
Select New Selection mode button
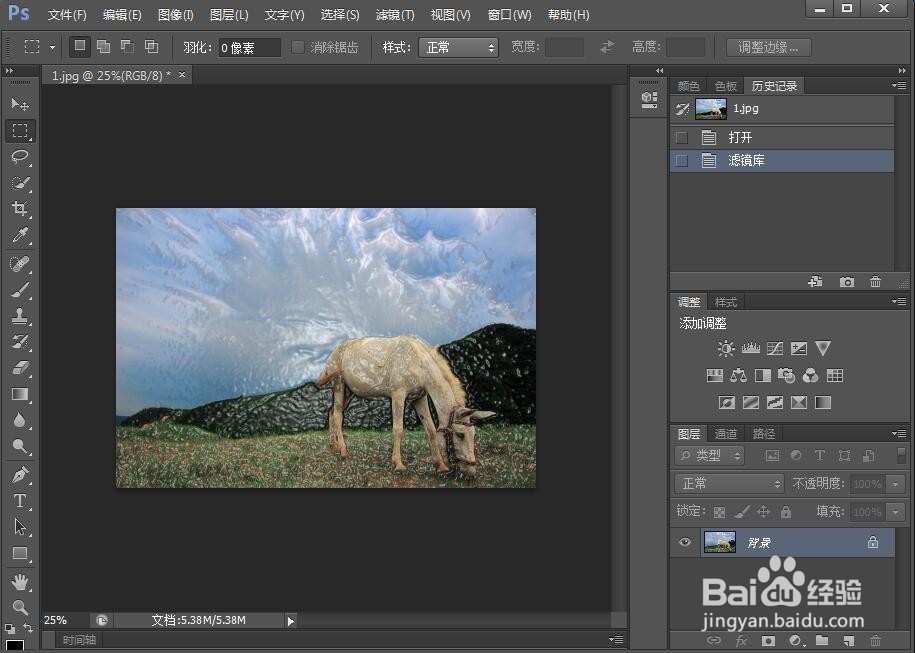click(80, 46)
